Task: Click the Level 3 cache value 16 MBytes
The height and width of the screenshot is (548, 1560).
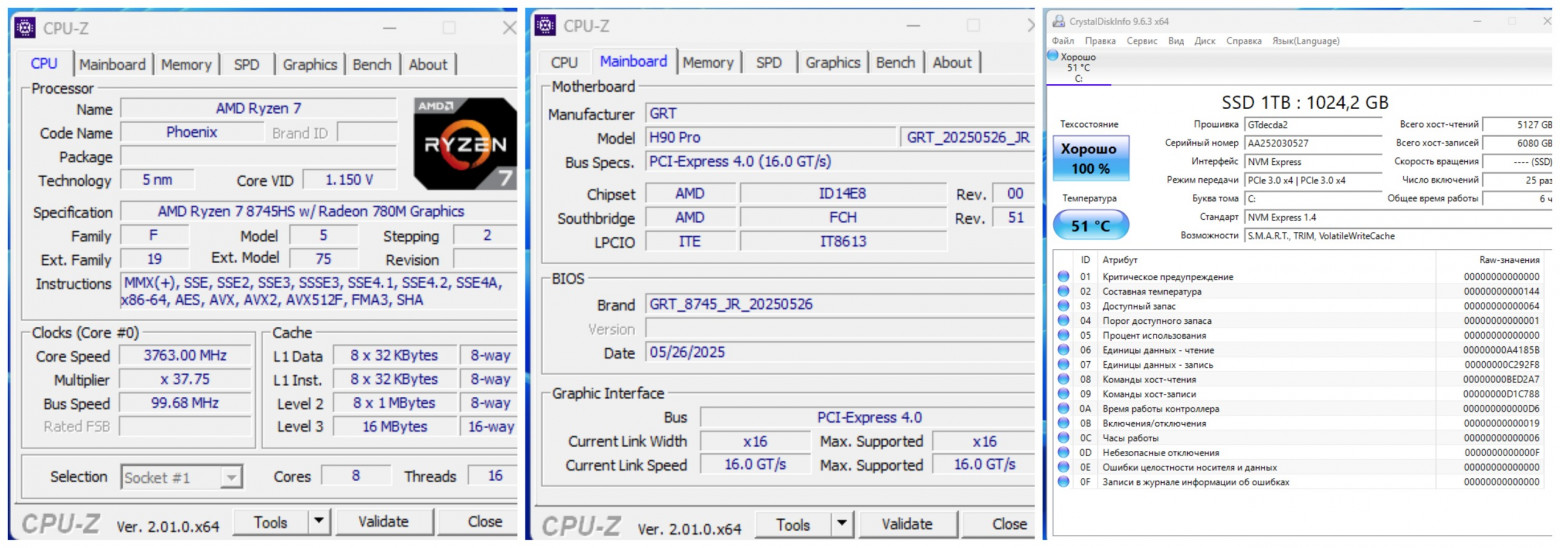Action: click(x=394, y=426)
